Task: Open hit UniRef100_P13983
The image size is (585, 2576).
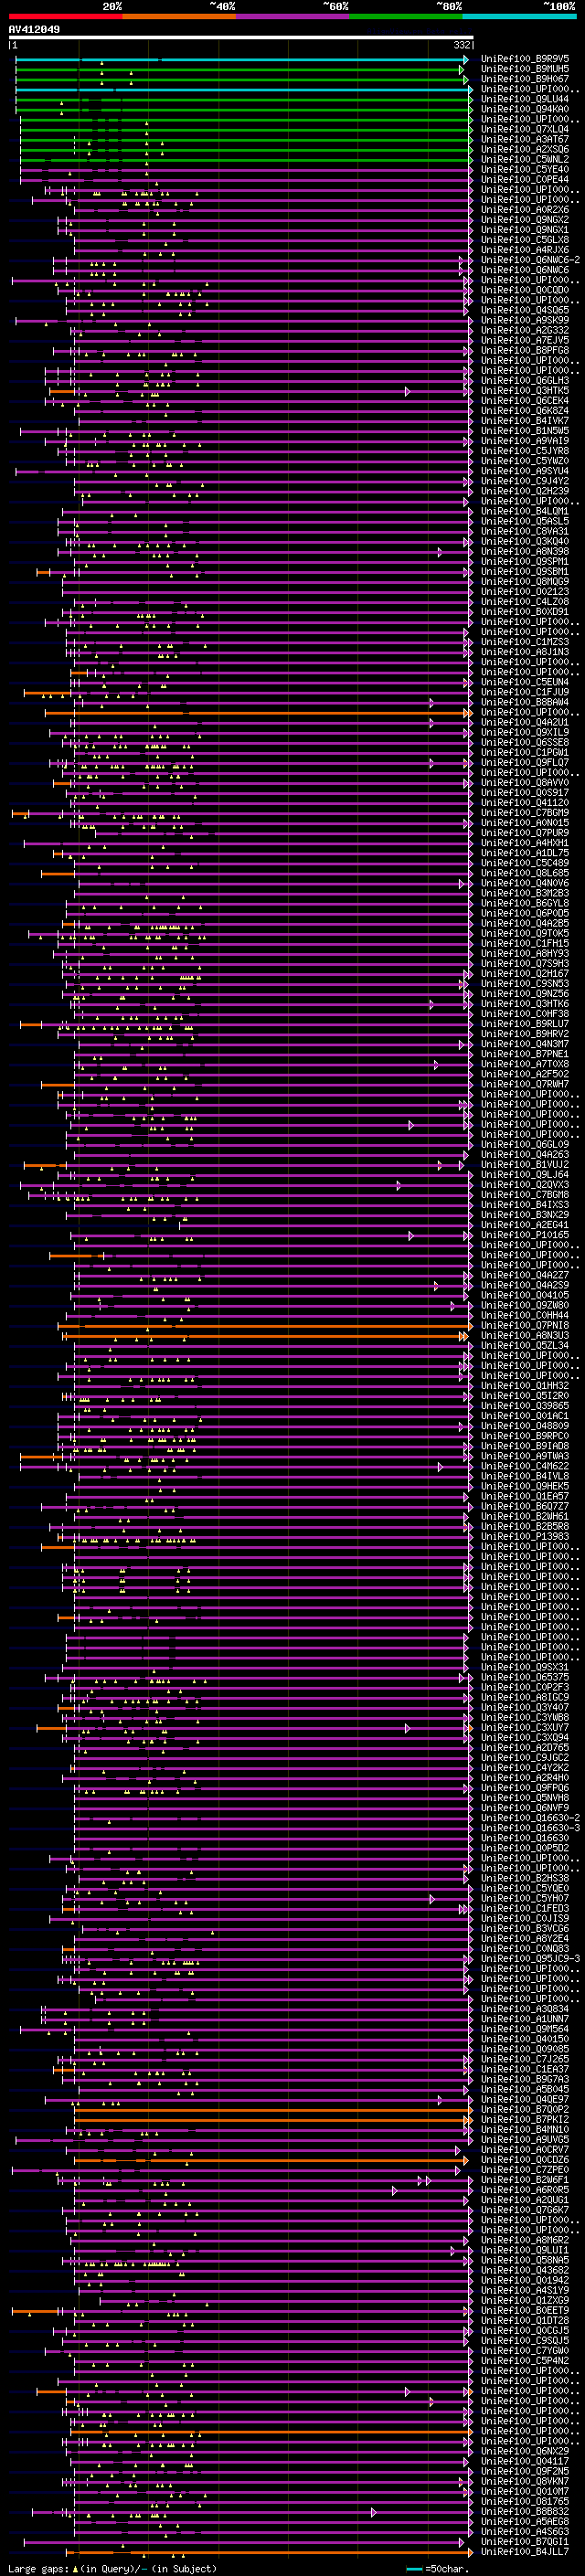Action: (525, 1536)
